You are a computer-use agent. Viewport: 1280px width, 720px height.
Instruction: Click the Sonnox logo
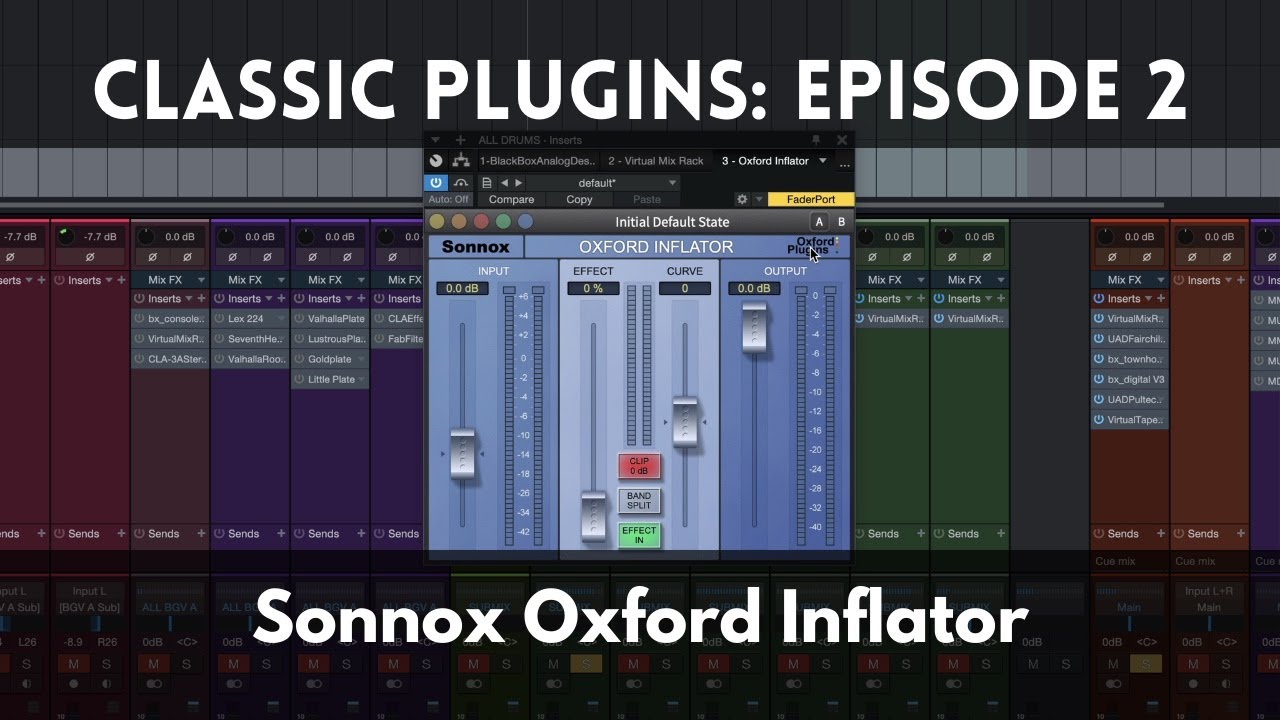click(476, 247)
